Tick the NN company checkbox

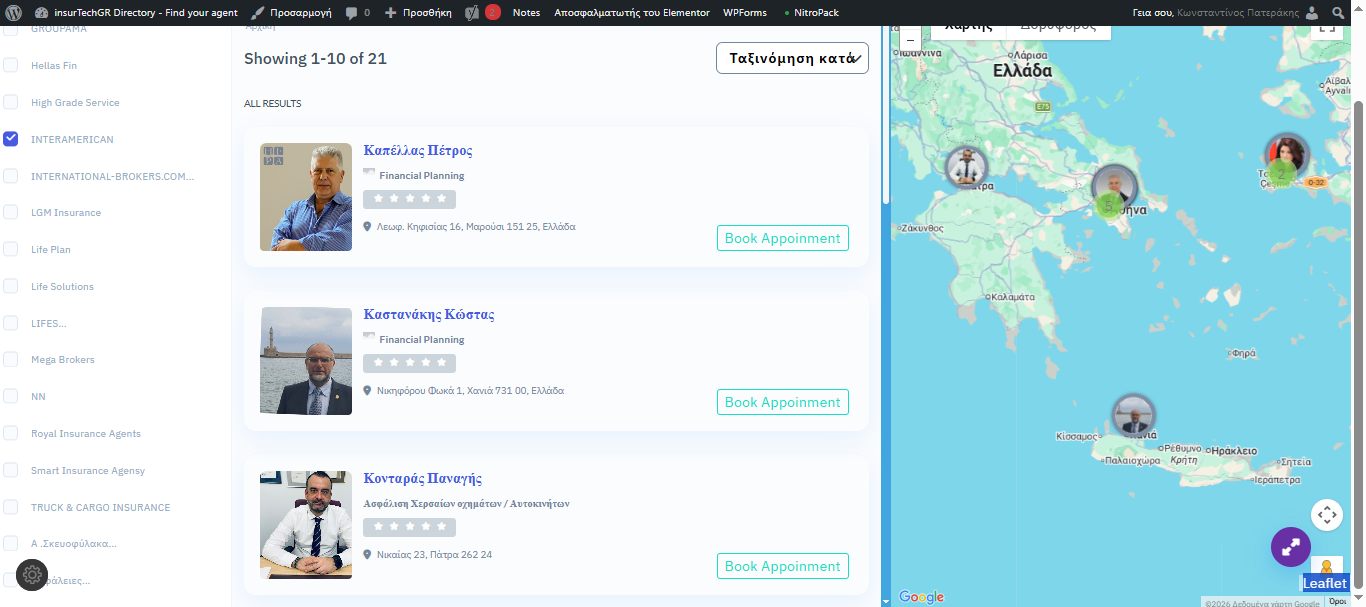pyautogui.click(x=11, y=396)
